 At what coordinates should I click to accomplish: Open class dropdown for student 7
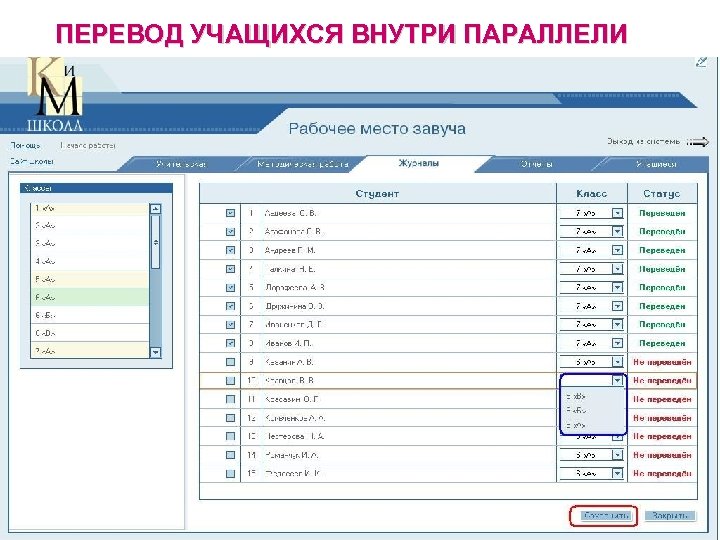click(618, 325)
